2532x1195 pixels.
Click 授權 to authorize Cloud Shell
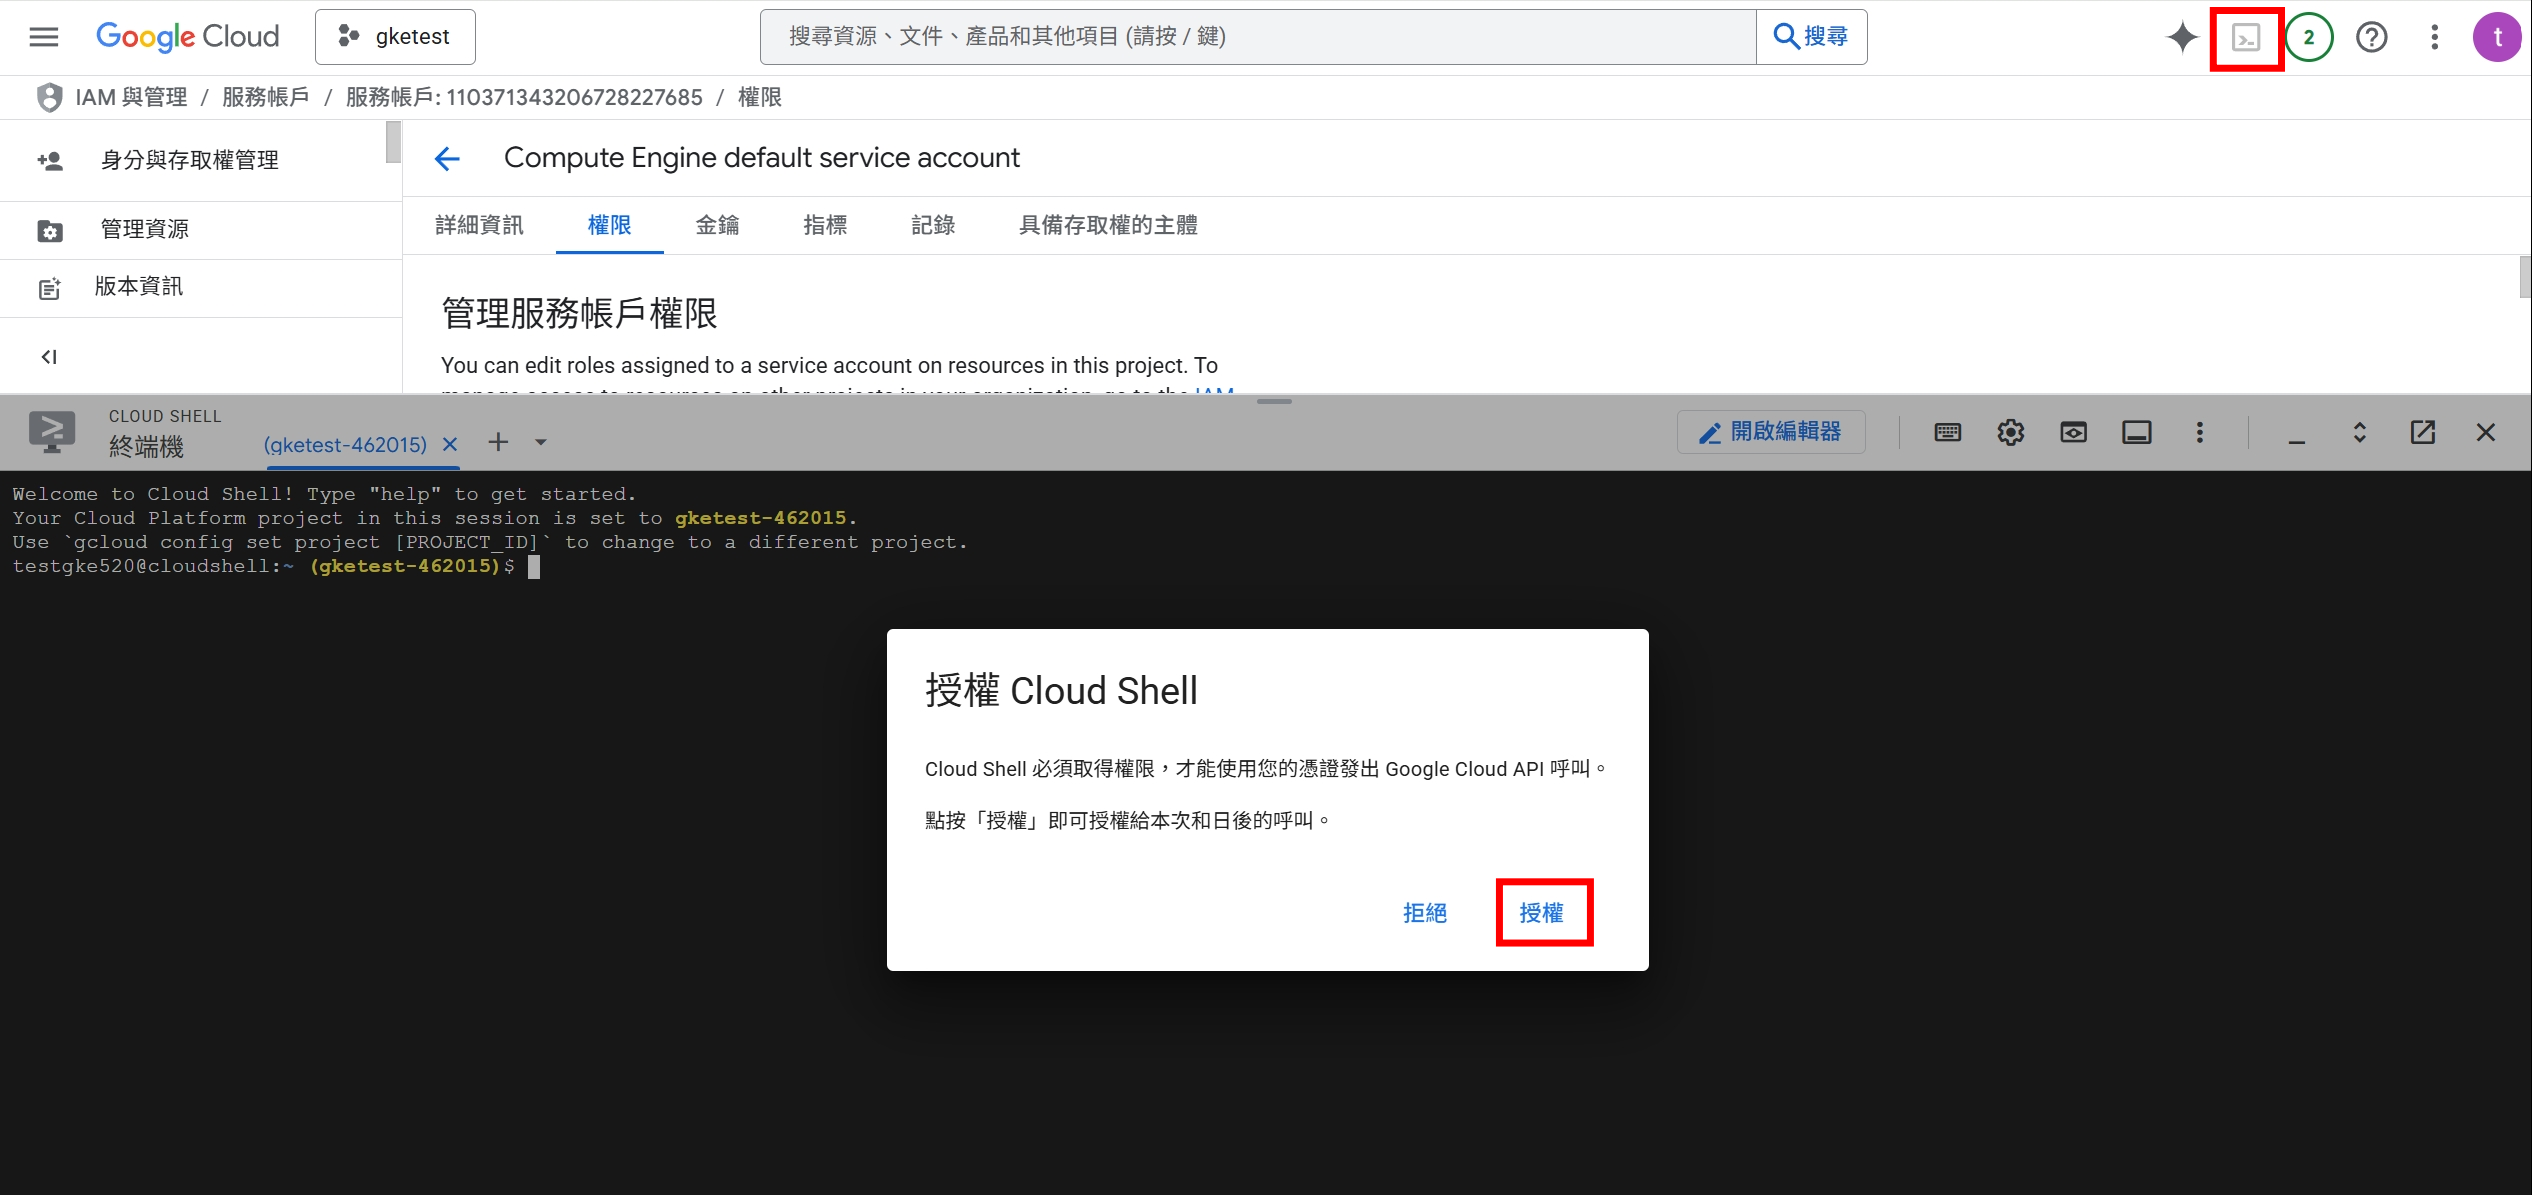click(1541, 913)
